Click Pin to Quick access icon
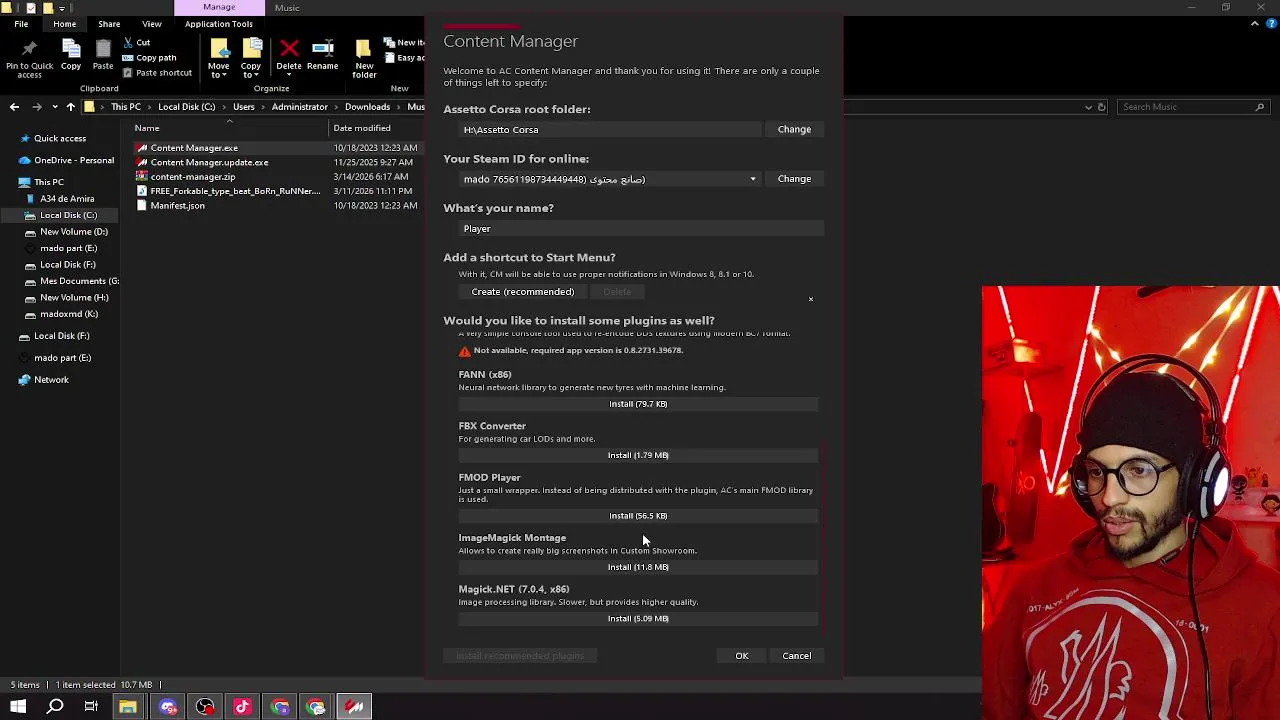This screenshot has height=720, width=1280. pyautogui.click(x=29, y=49)
